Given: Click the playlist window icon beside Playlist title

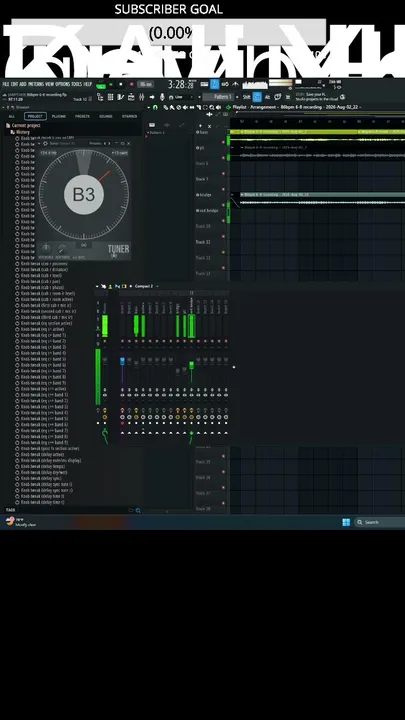Looking at the screenshot, I should pyautogui.click(x=228, y=107).
